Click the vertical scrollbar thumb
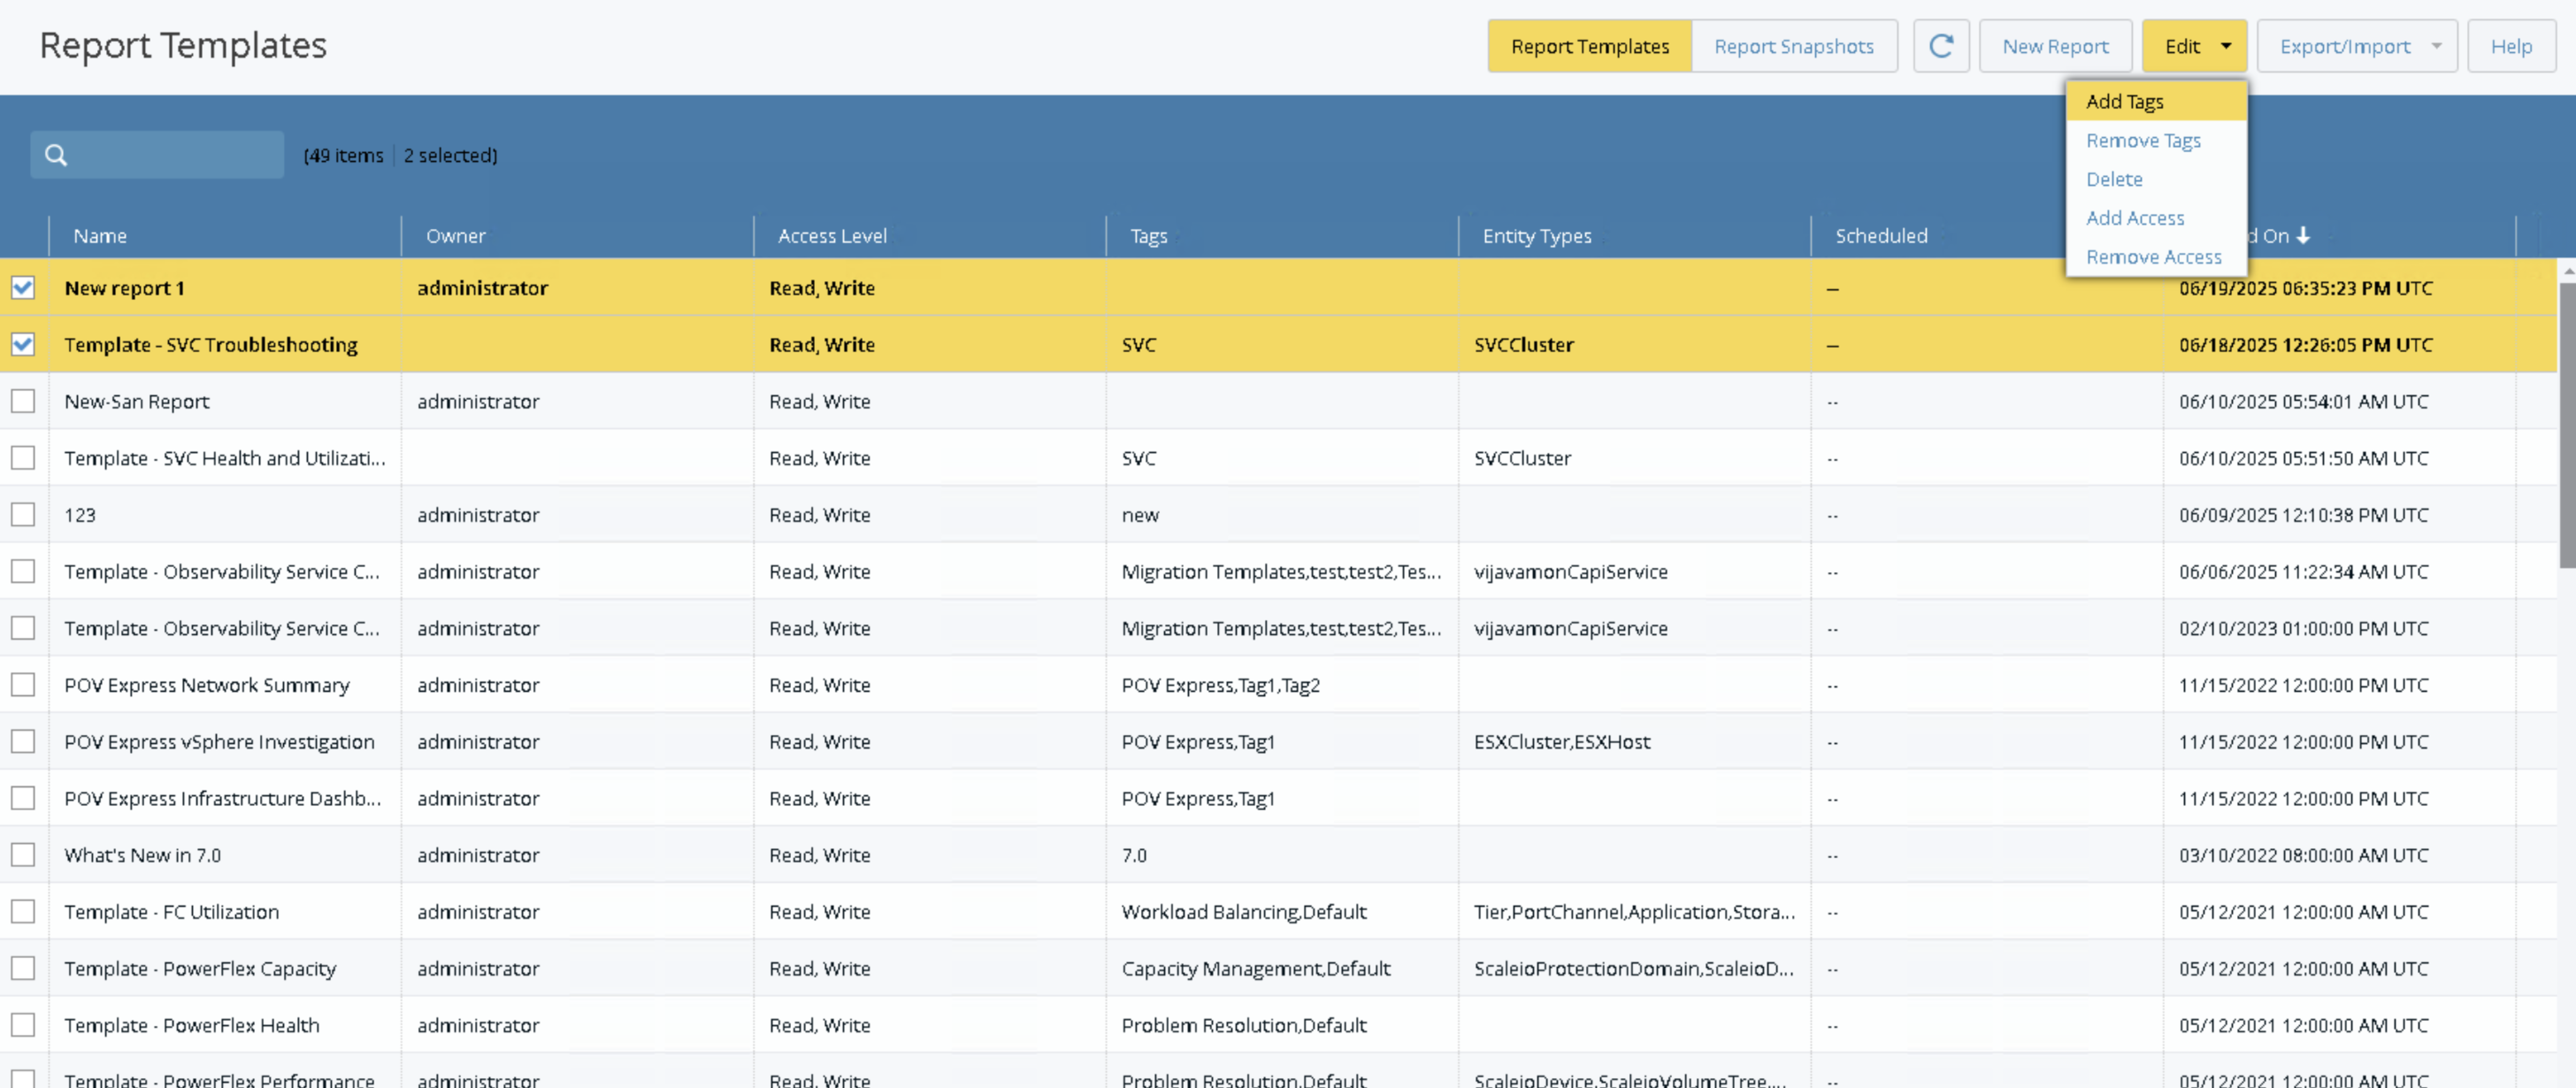This screenshot has width=2576, height=1088. click(x=2567, y=425)
